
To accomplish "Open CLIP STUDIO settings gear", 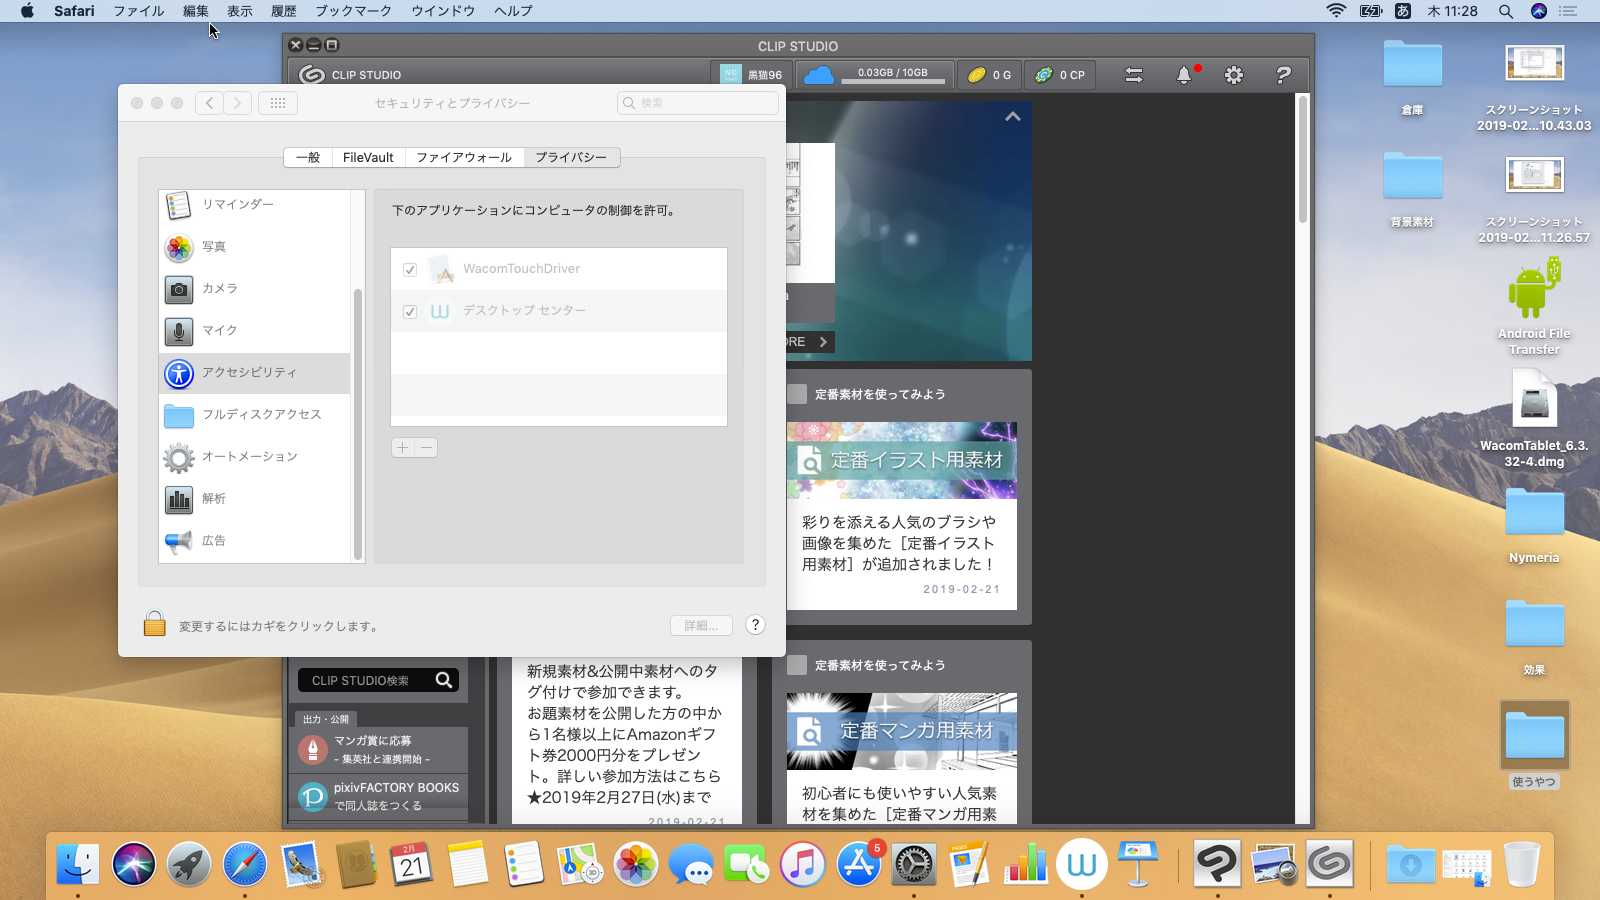I will pyautogui.click(x=1234, y=75).
